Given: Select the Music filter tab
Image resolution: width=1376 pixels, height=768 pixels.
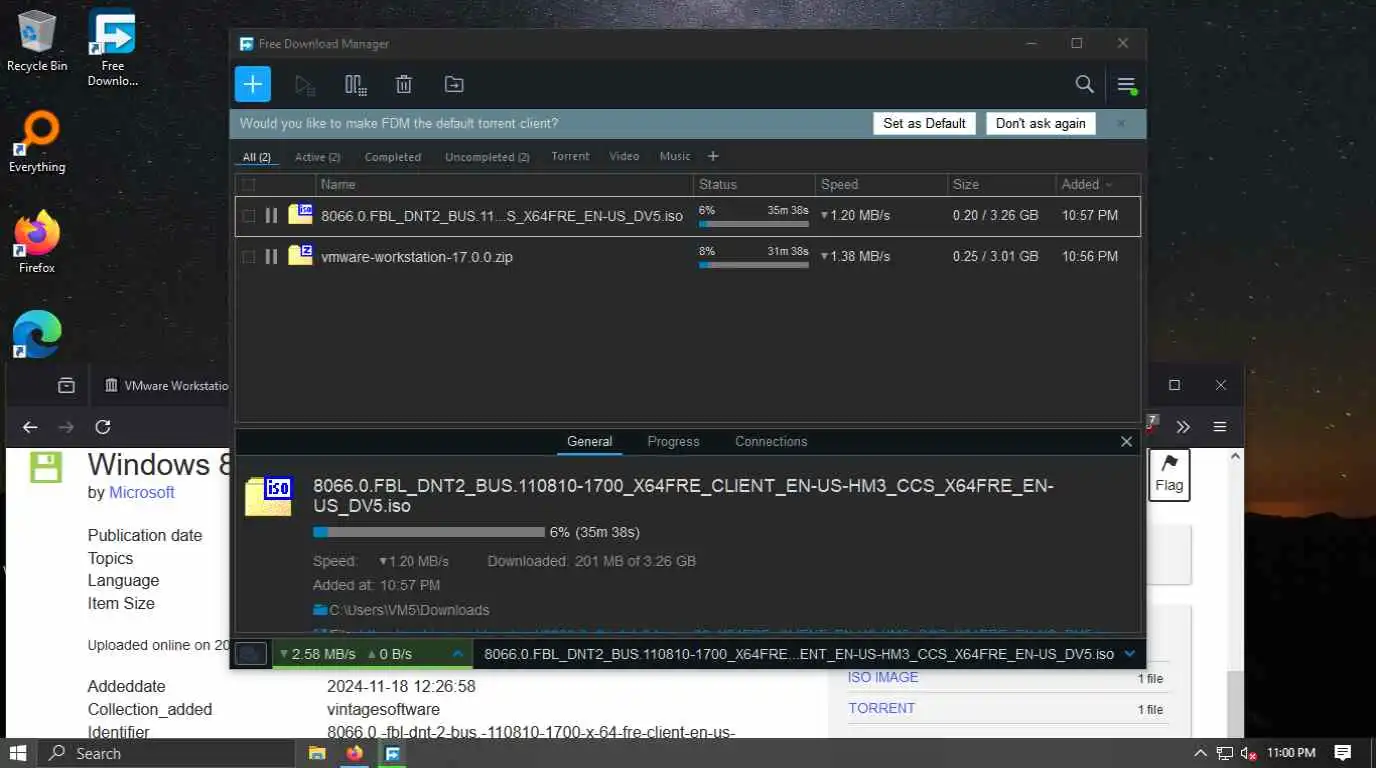Looking at the screenshot, I should (675, 156).
